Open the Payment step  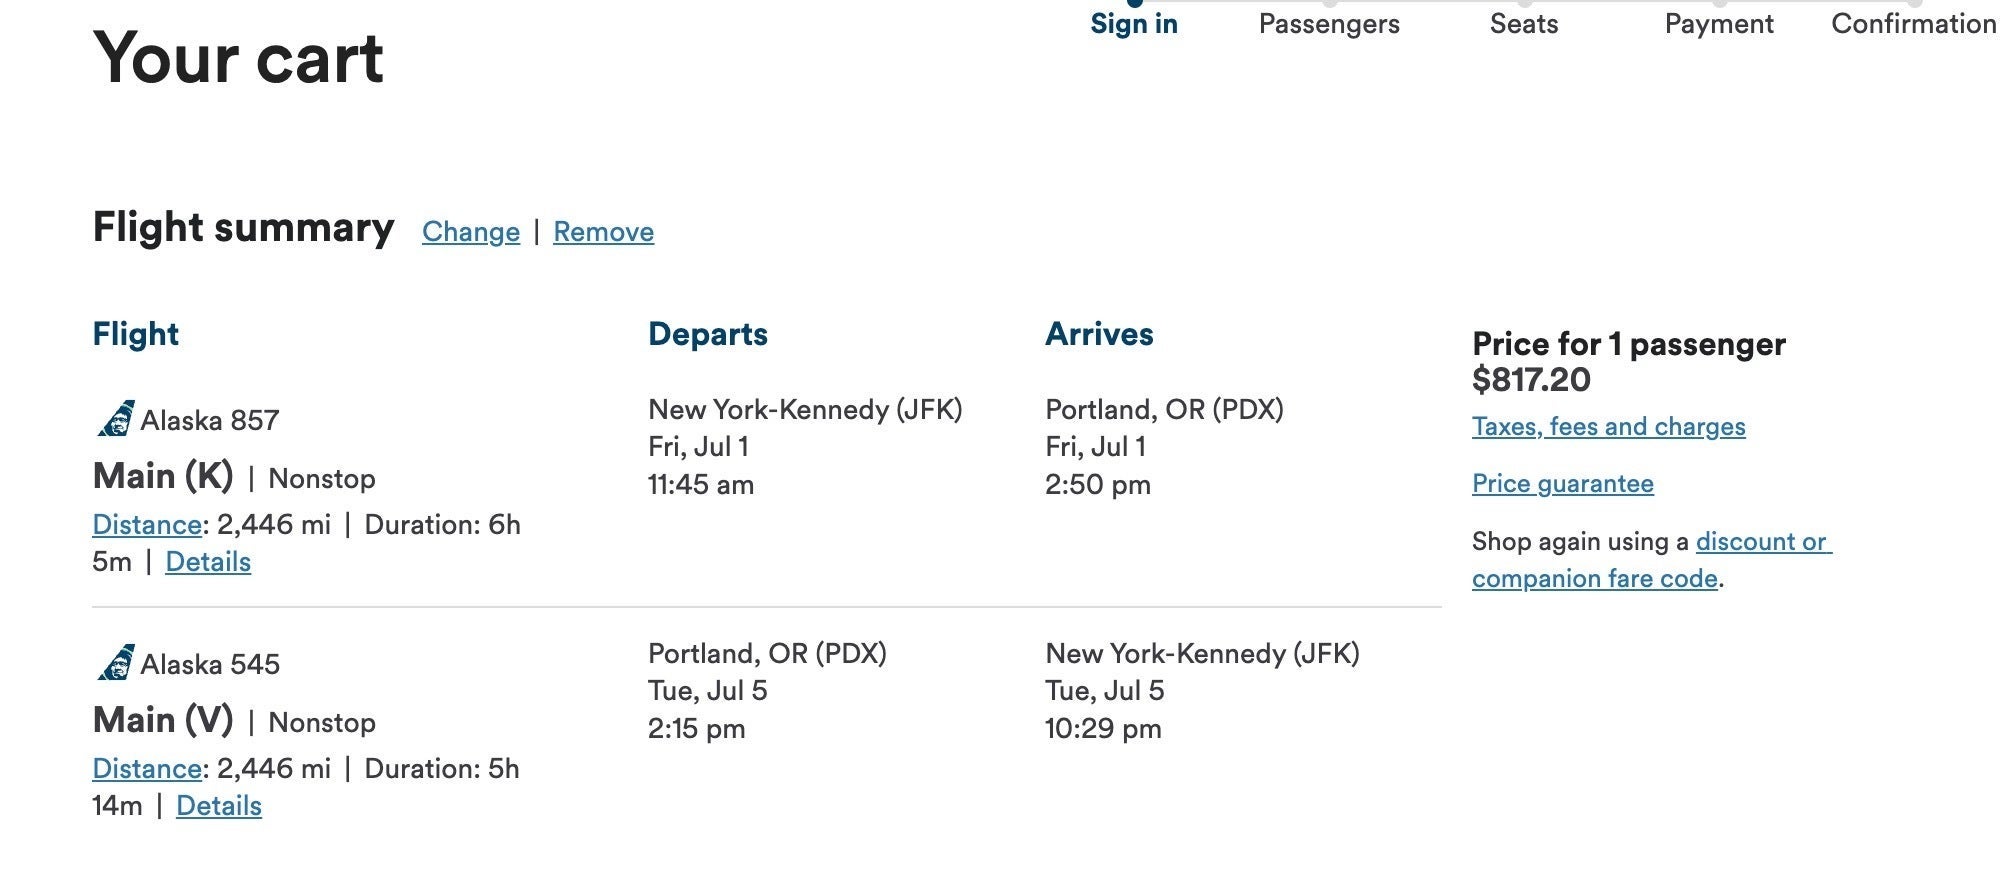tap(1719, 23)
